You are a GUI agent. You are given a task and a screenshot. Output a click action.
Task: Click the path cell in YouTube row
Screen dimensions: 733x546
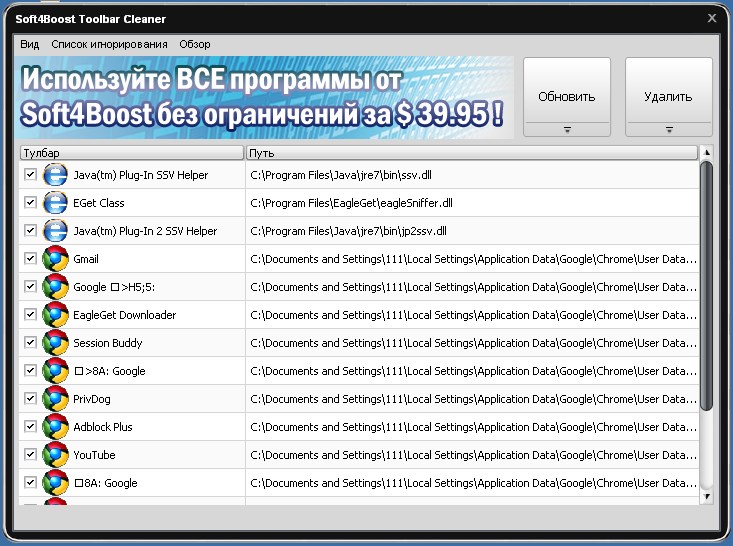click(473, 455)
